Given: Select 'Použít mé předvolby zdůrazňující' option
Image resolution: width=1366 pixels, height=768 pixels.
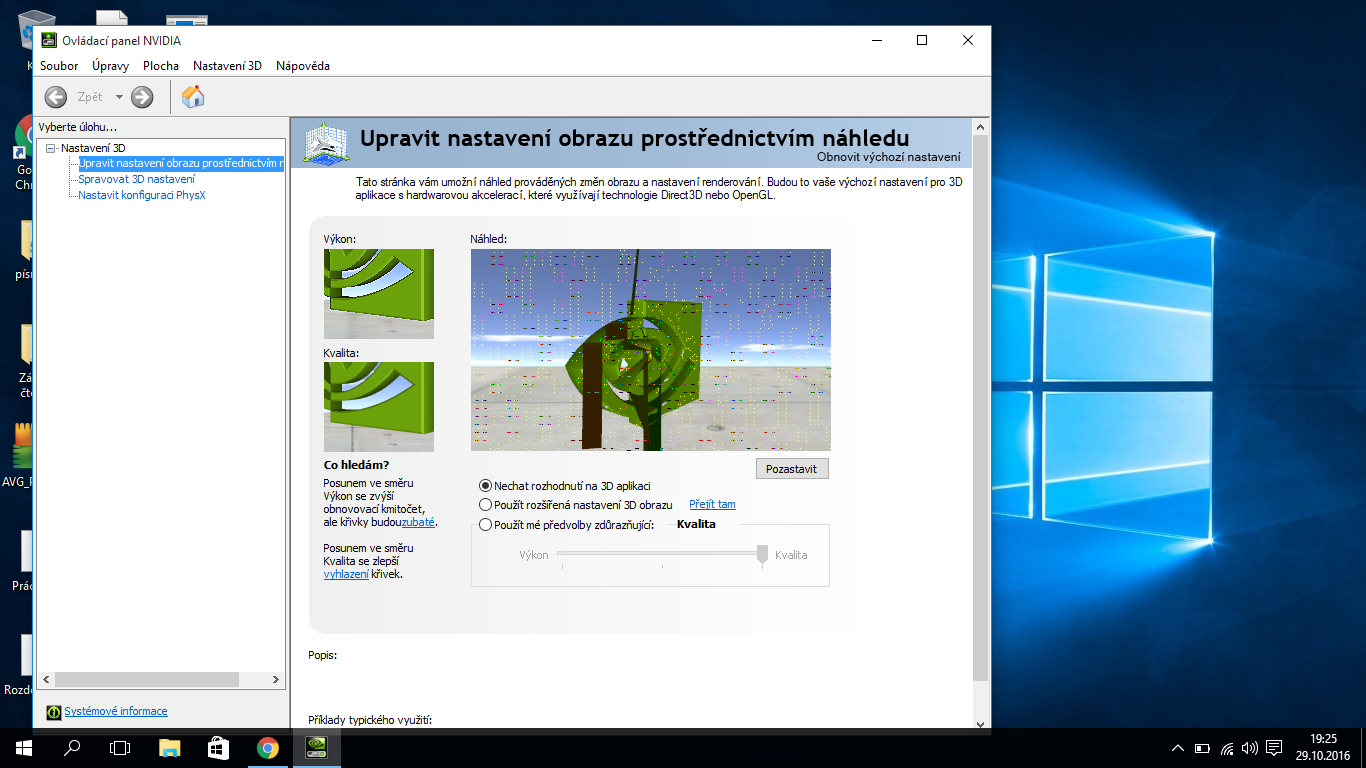Looking at the screenshot, I should (567, 525).
